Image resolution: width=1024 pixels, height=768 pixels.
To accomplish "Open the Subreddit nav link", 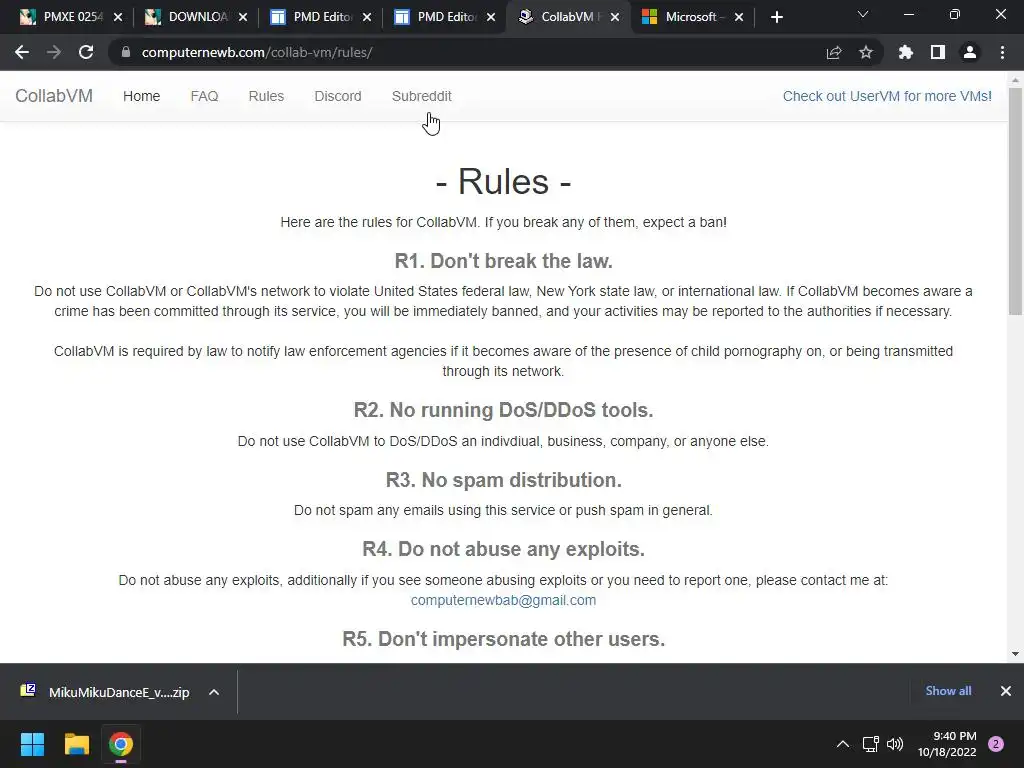I will (x=421, y=96).
